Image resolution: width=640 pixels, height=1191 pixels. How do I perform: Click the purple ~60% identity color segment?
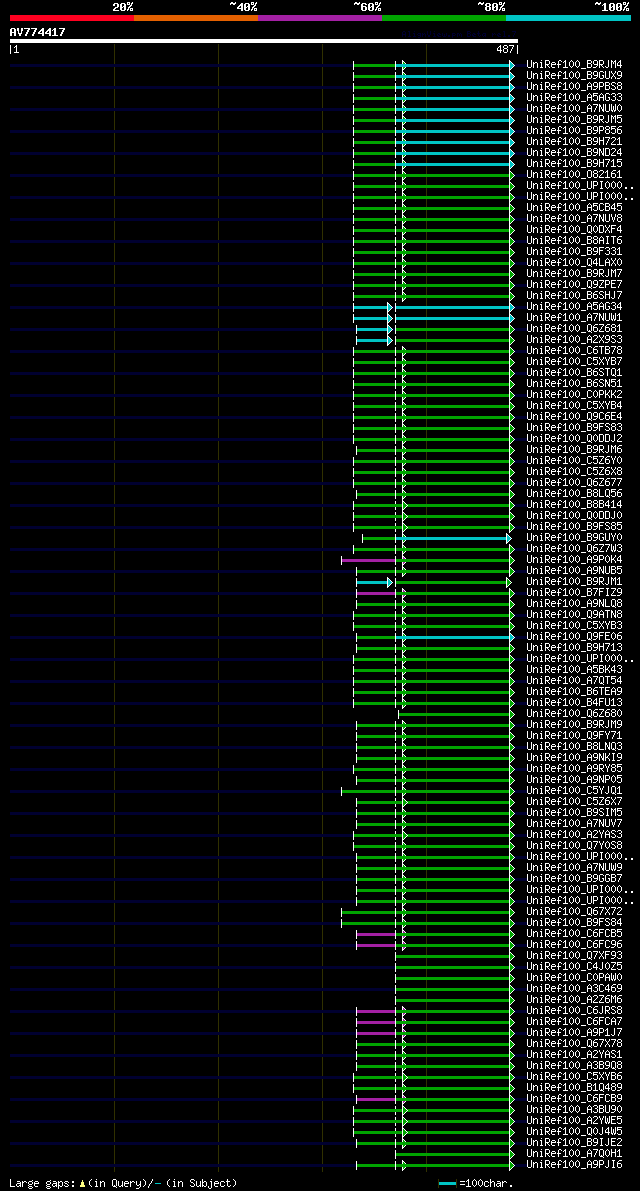click(x=320, y=17)
